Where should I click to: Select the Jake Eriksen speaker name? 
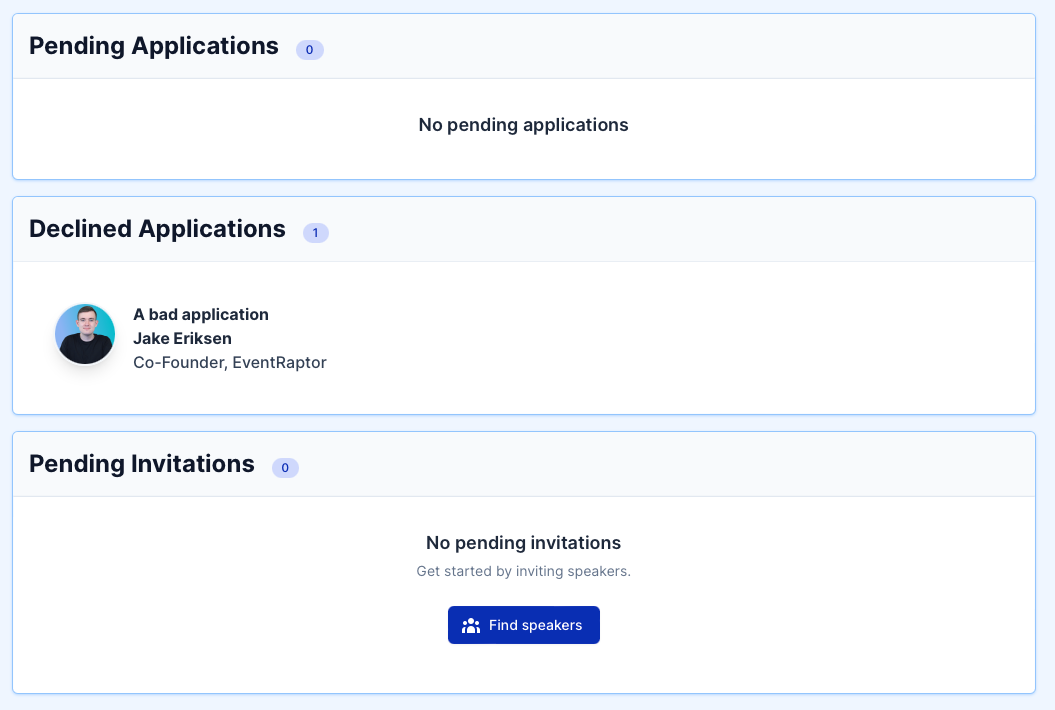pyautogui.click(x=182, y=338)
